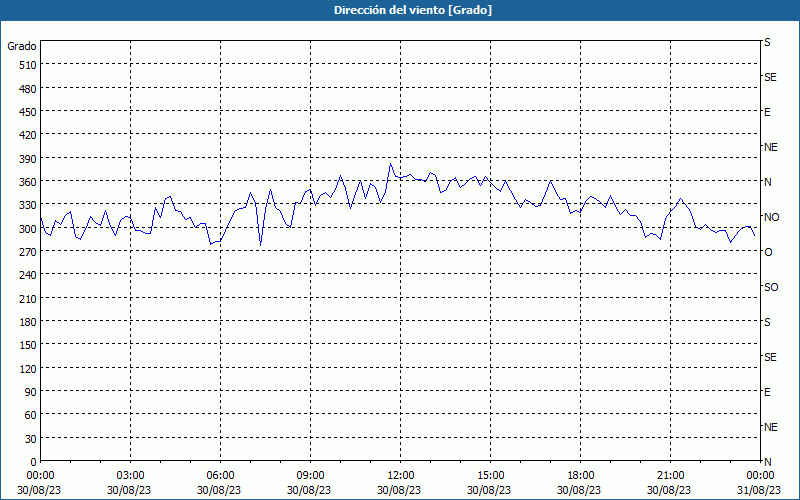
Task: Click the 21:00 time label
Action: [670, 476]
